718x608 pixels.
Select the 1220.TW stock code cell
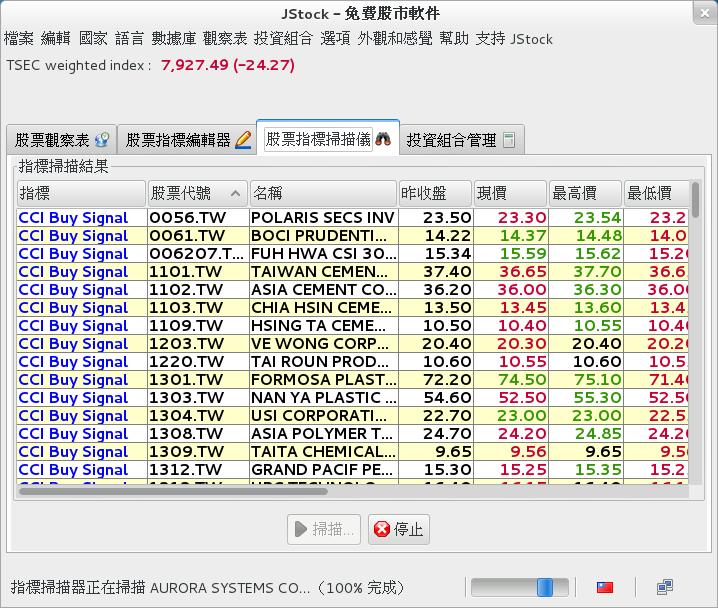coord(198,362)
